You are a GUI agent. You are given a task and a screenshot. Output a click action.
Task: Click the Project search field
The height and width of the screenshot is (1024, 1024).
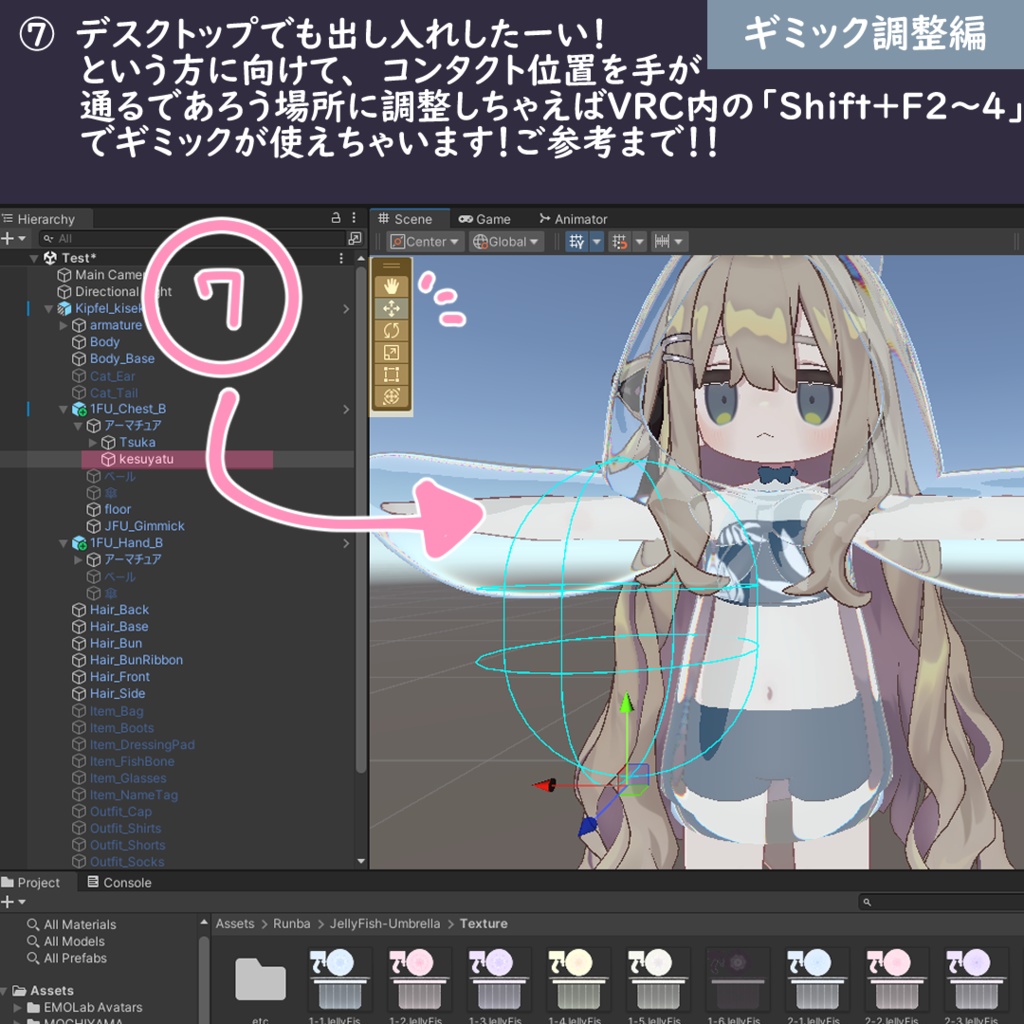[x=940, y=902]
